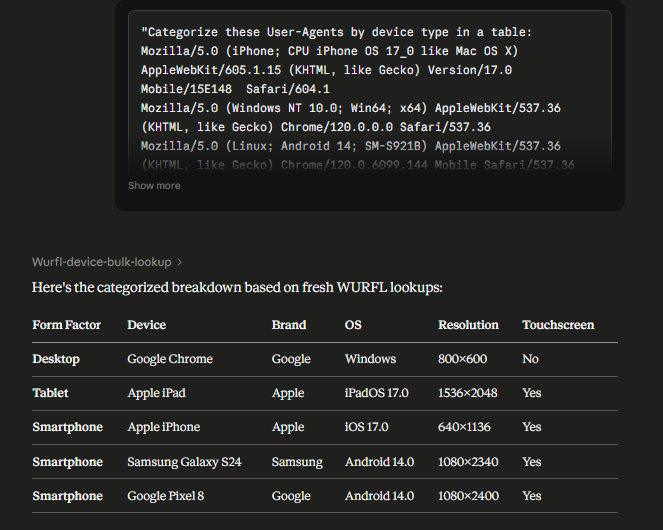Expand the Wurfl-device-bulk-lookup tool call
The height and width of the screenshot is (530, 663).
pos(107,262)
